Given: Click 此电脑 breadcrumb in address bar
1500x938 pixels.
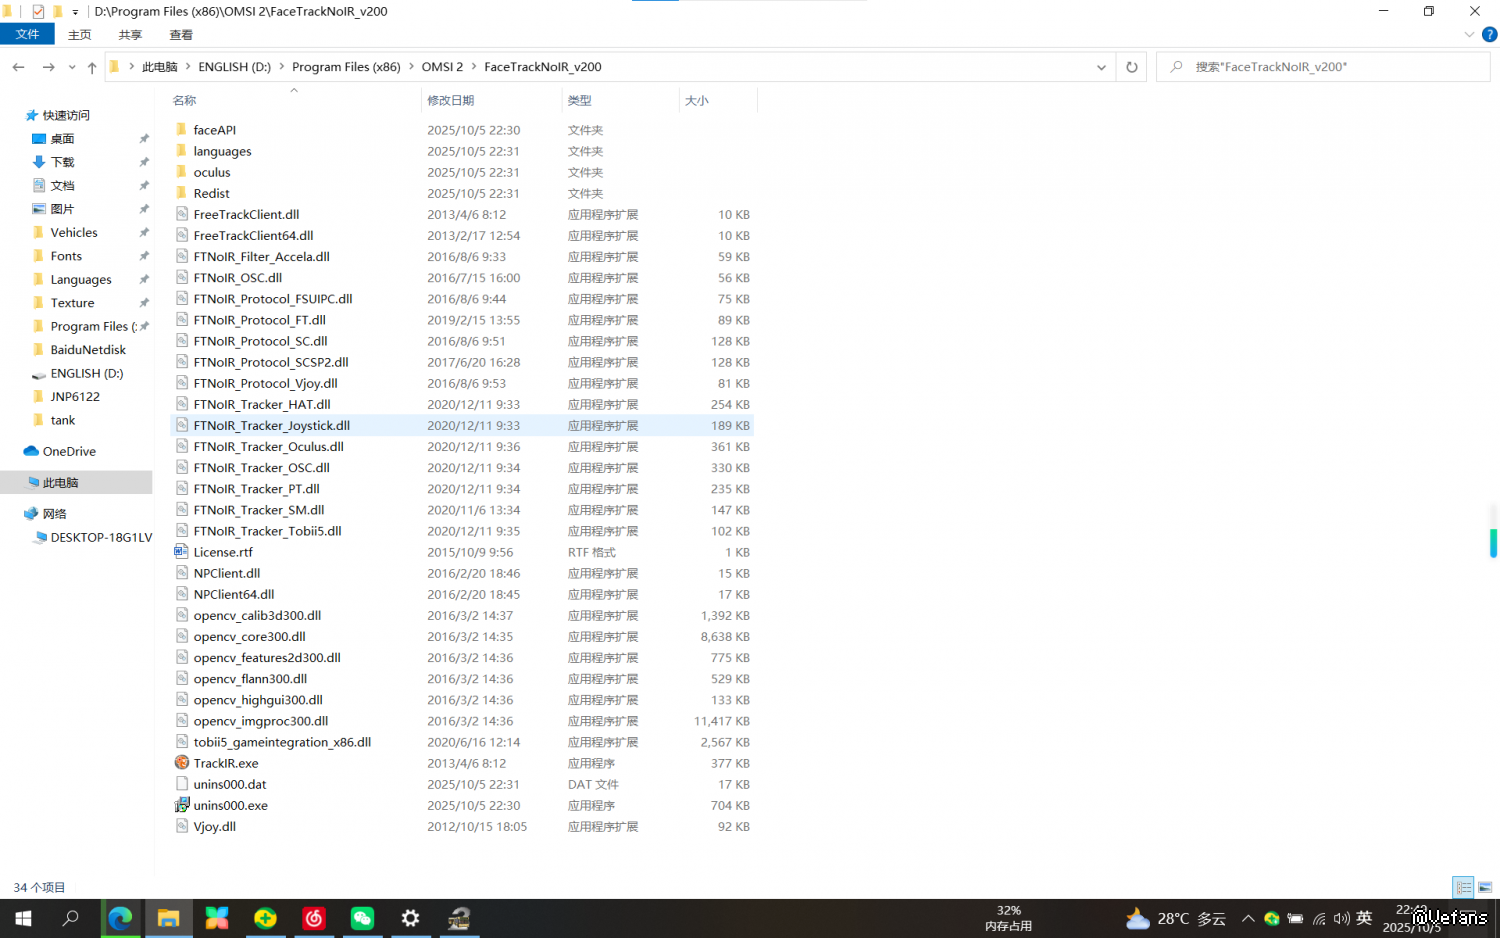Looking at the screenshot, I should [159, 67].
